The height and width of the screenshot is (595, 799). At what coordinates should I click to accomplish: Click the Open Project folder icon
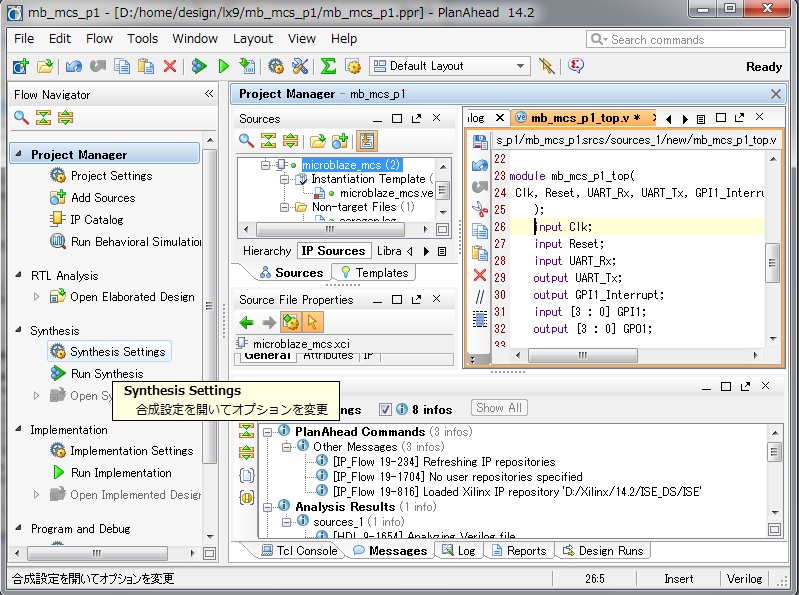45,66
